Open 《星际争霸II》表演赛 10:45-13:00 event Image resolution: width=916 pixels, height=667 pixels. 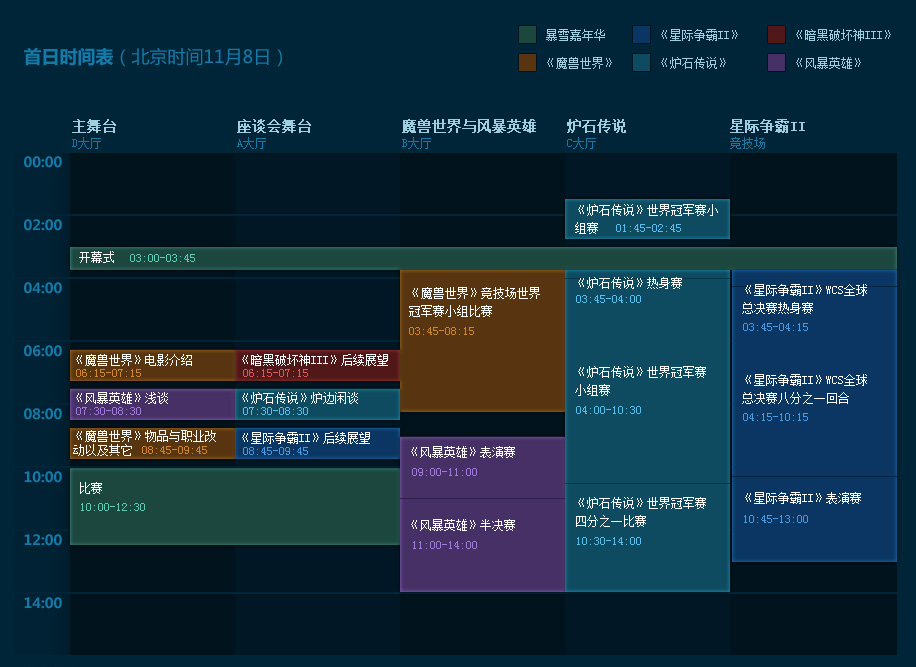point(814,519)
